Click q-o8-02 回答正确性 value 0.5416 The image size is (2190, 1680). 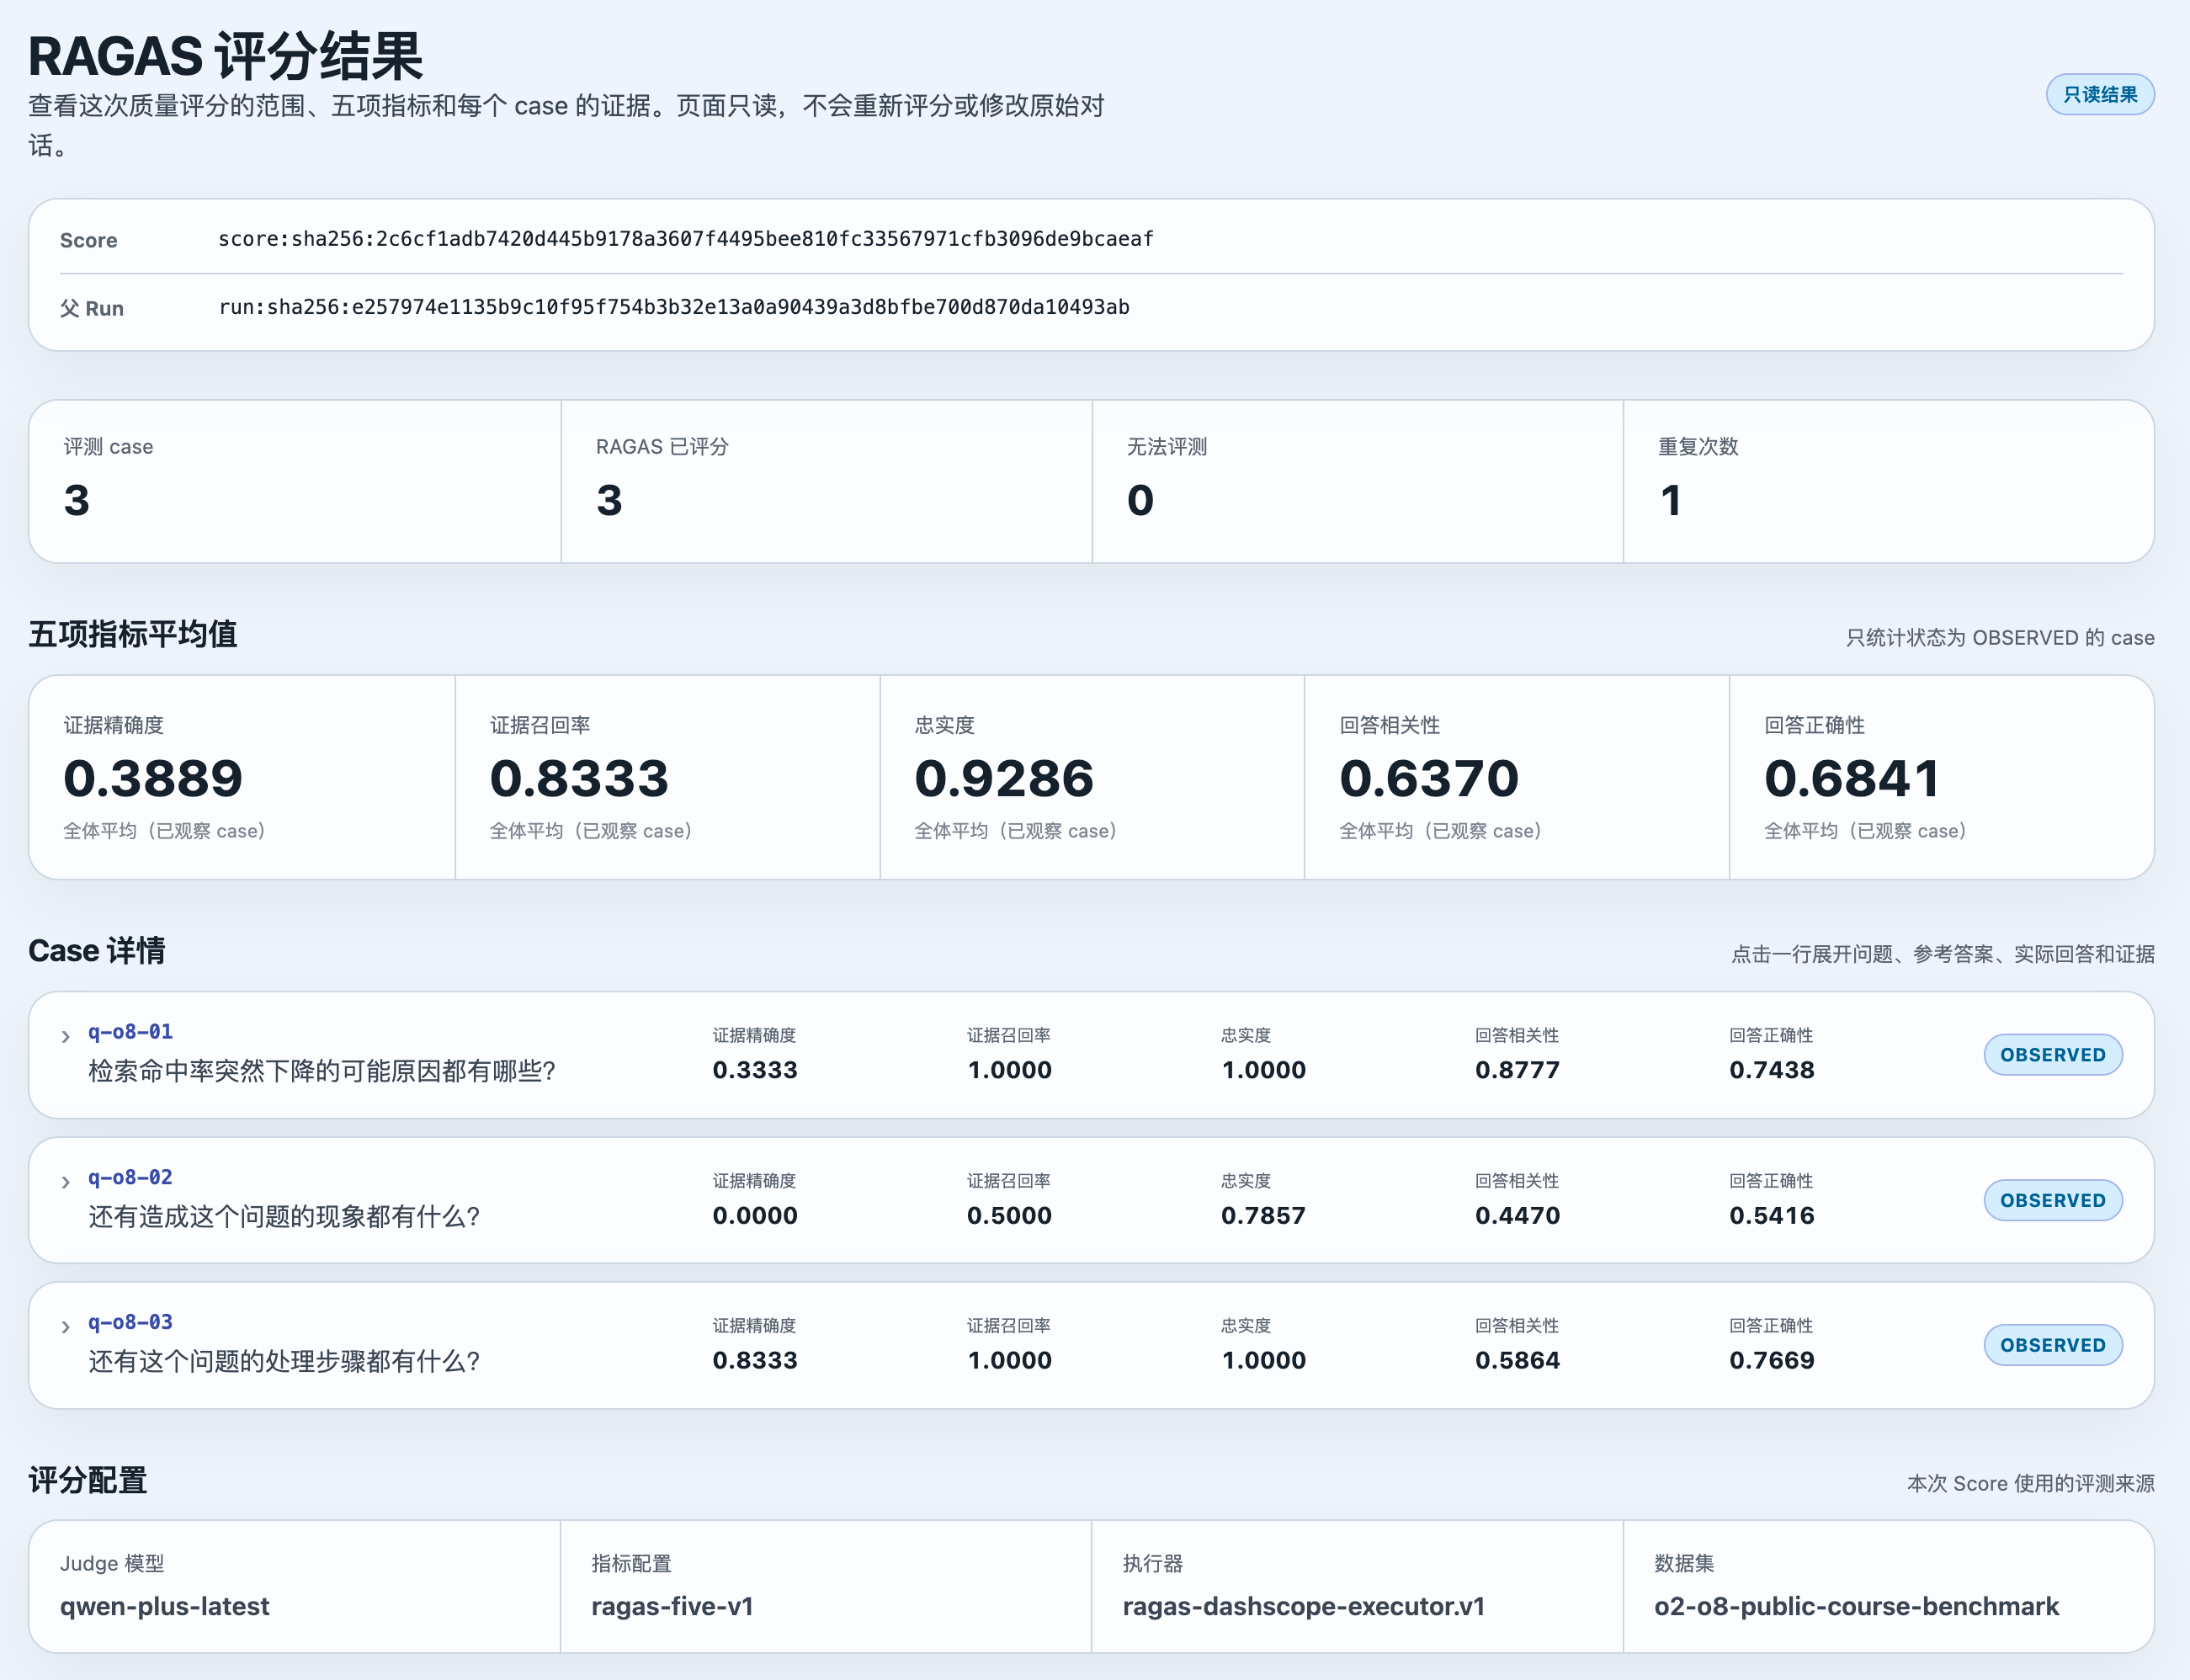(x=1772, y=1216)
